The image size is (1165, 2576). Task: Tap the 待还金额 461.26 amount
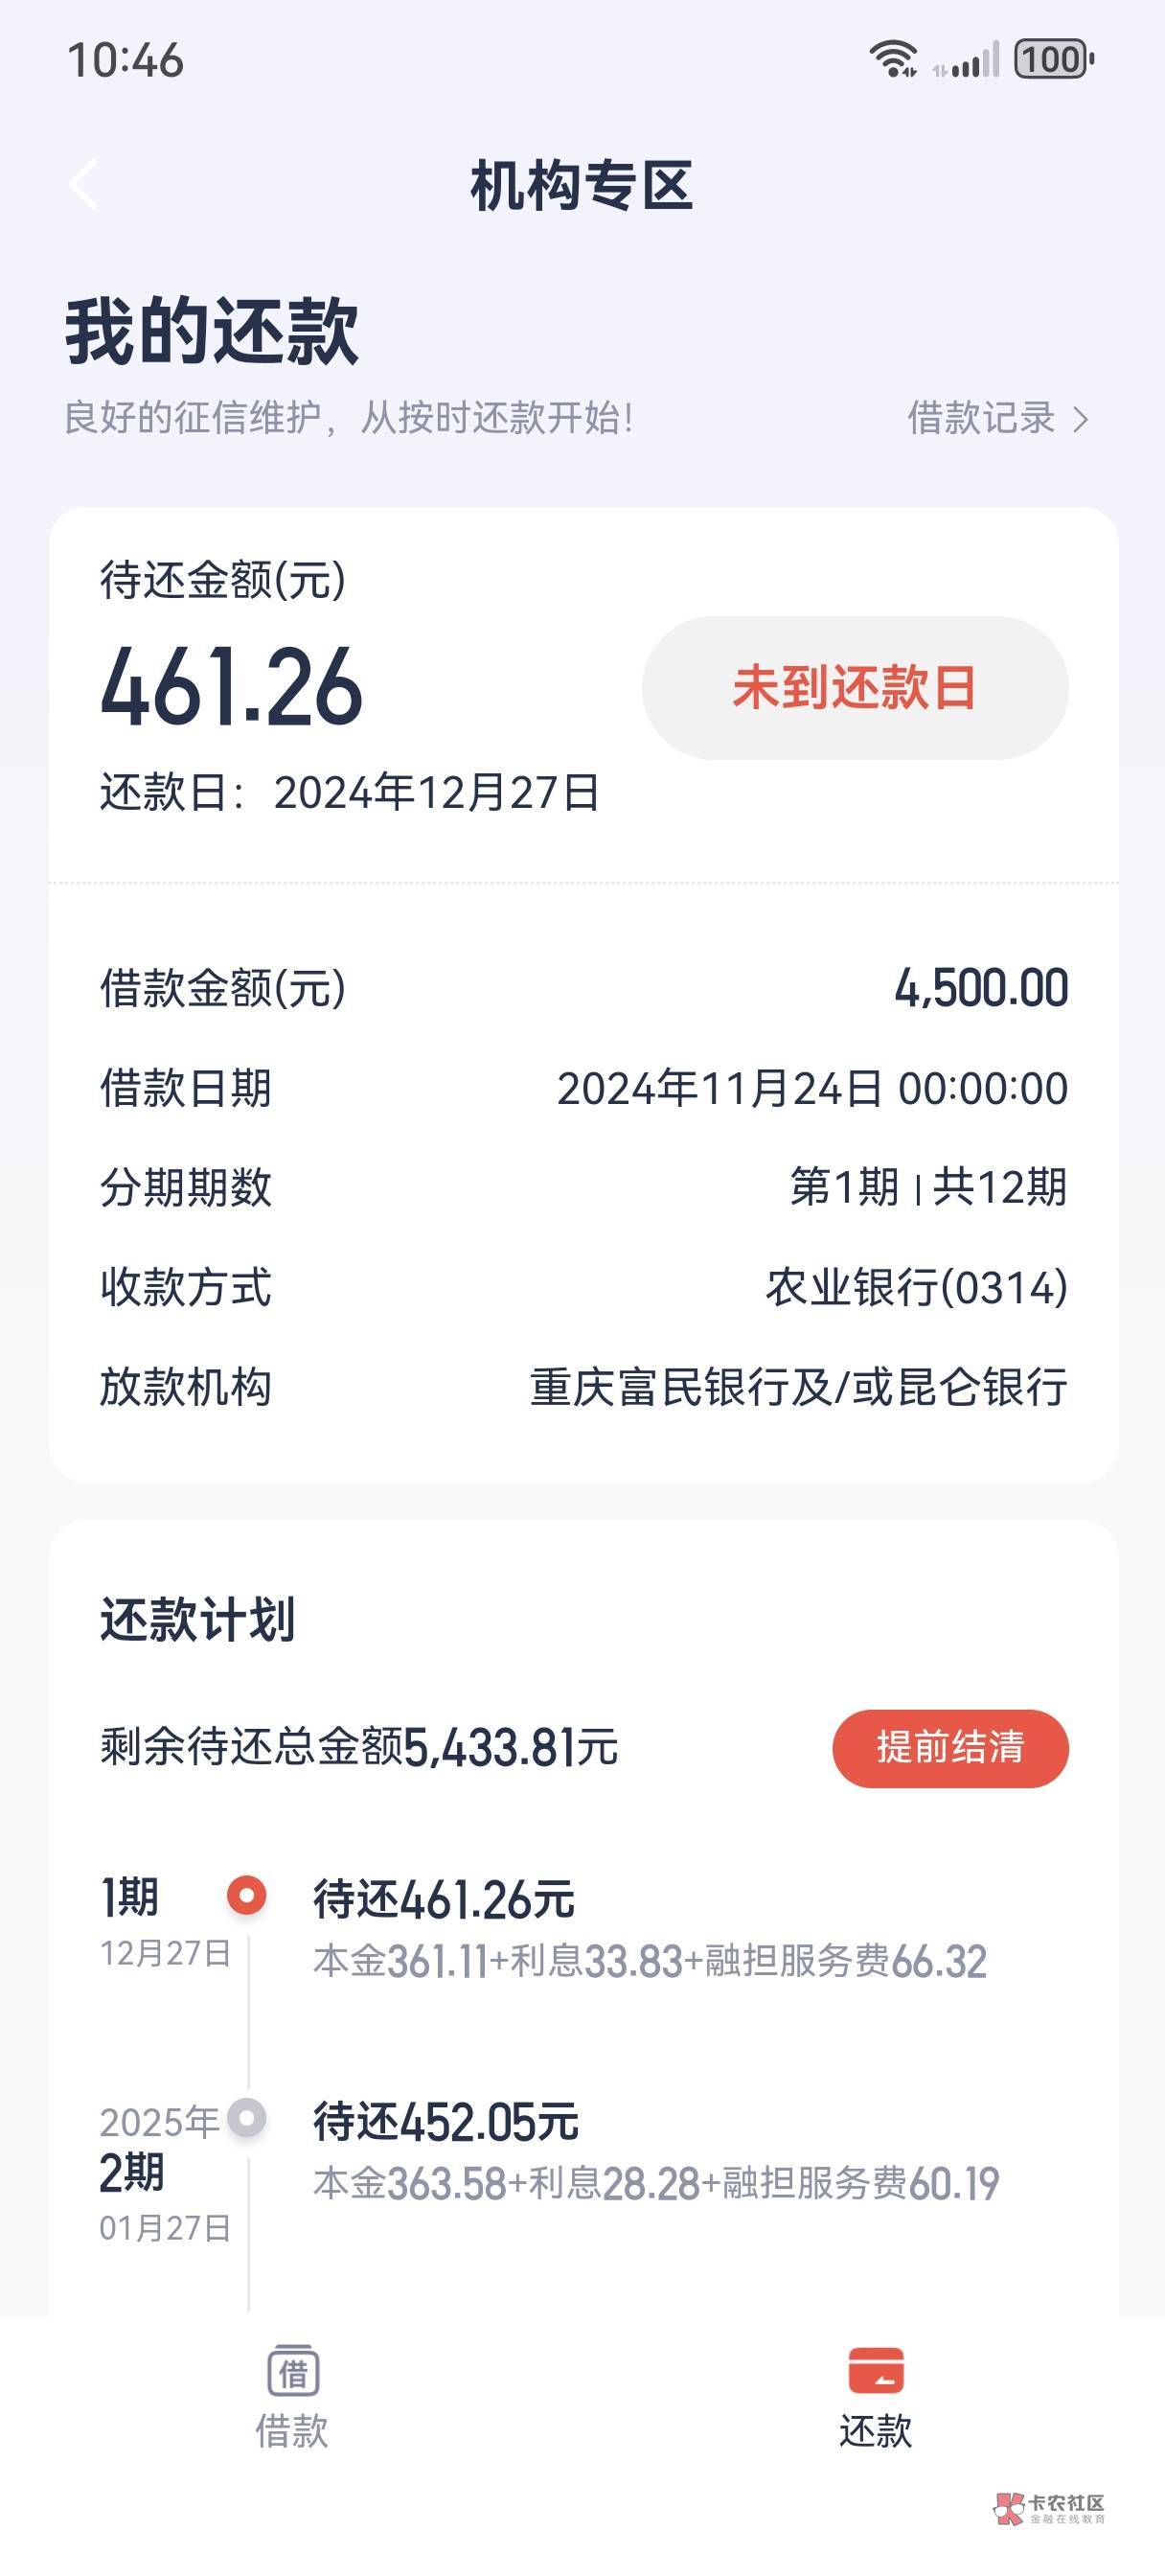(x=232, y=686)
